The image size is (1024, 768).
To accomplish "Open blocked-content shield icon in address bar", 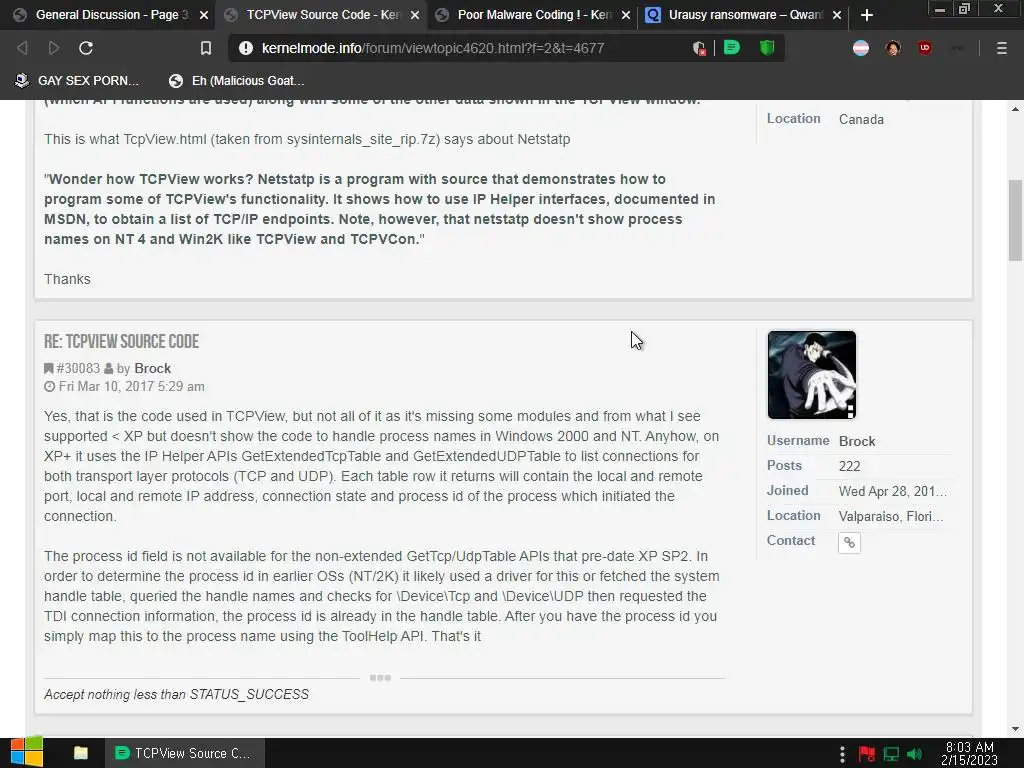I will 699,48.
